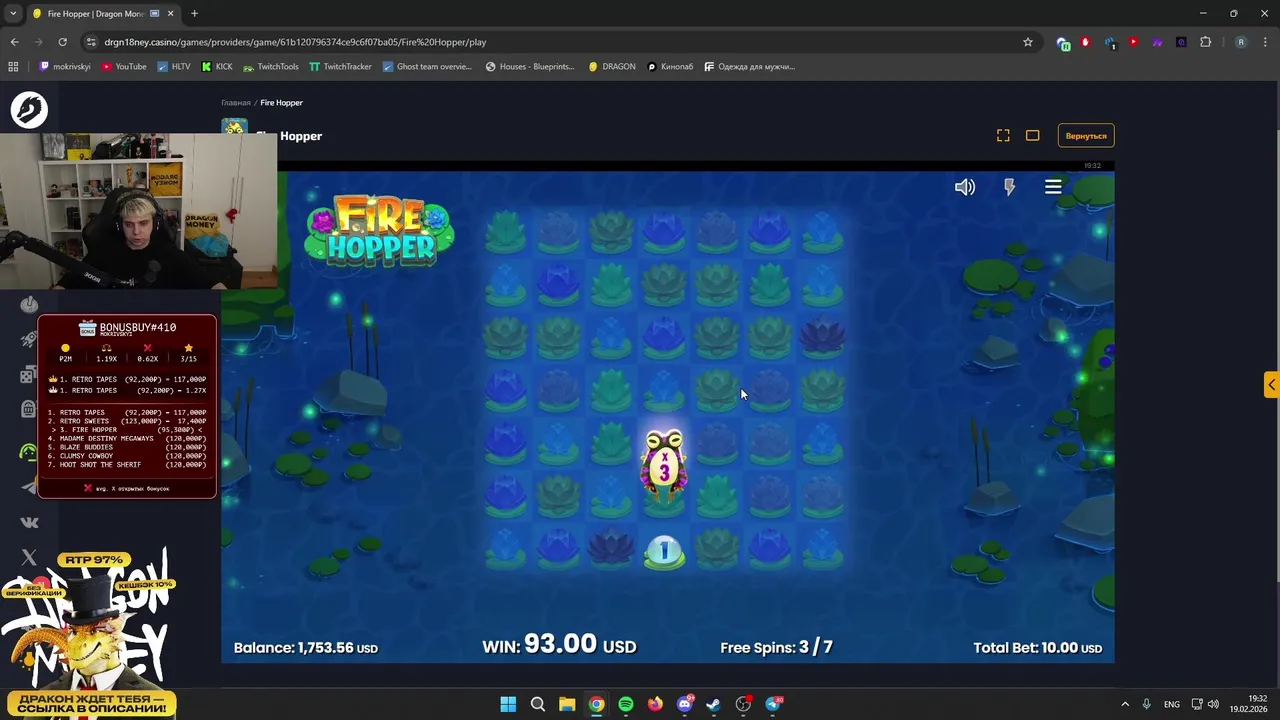Click the joystick sidebar icon
The image size is (1280, 720).
[29, 304]
